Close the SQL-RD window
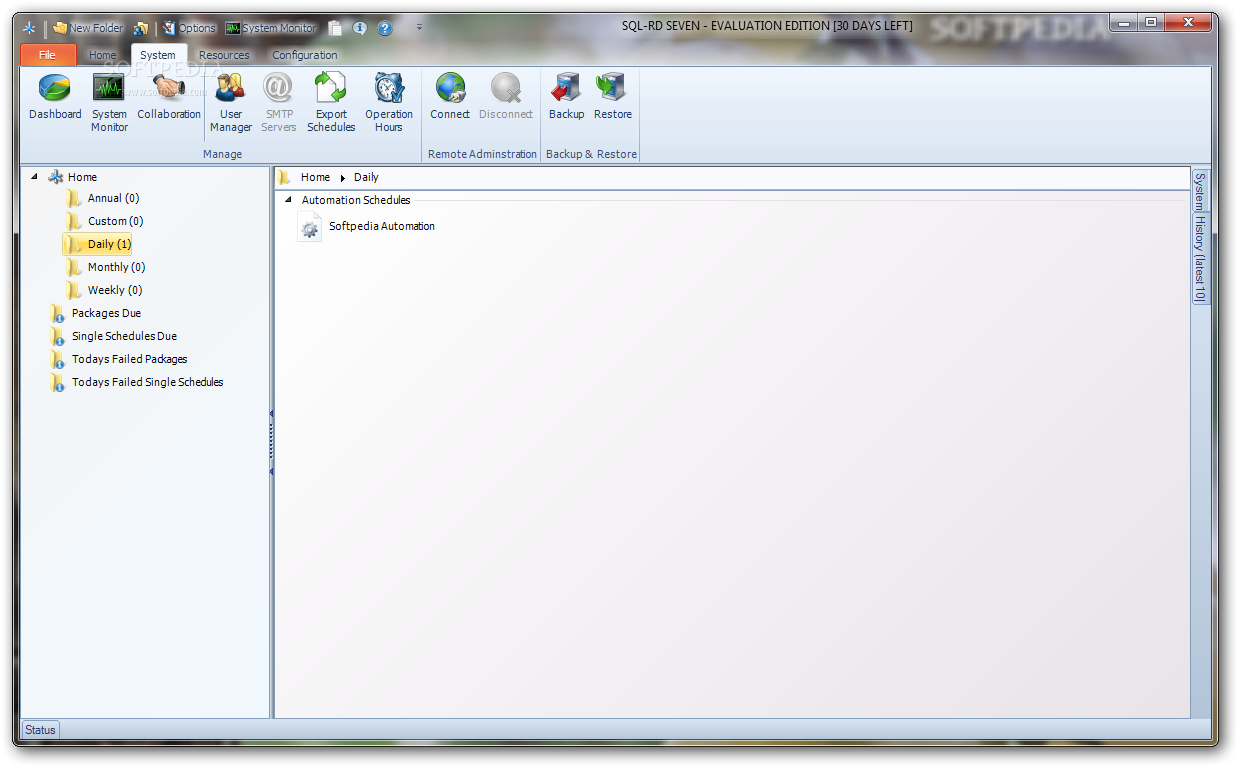 click(x=1186, y=22)
